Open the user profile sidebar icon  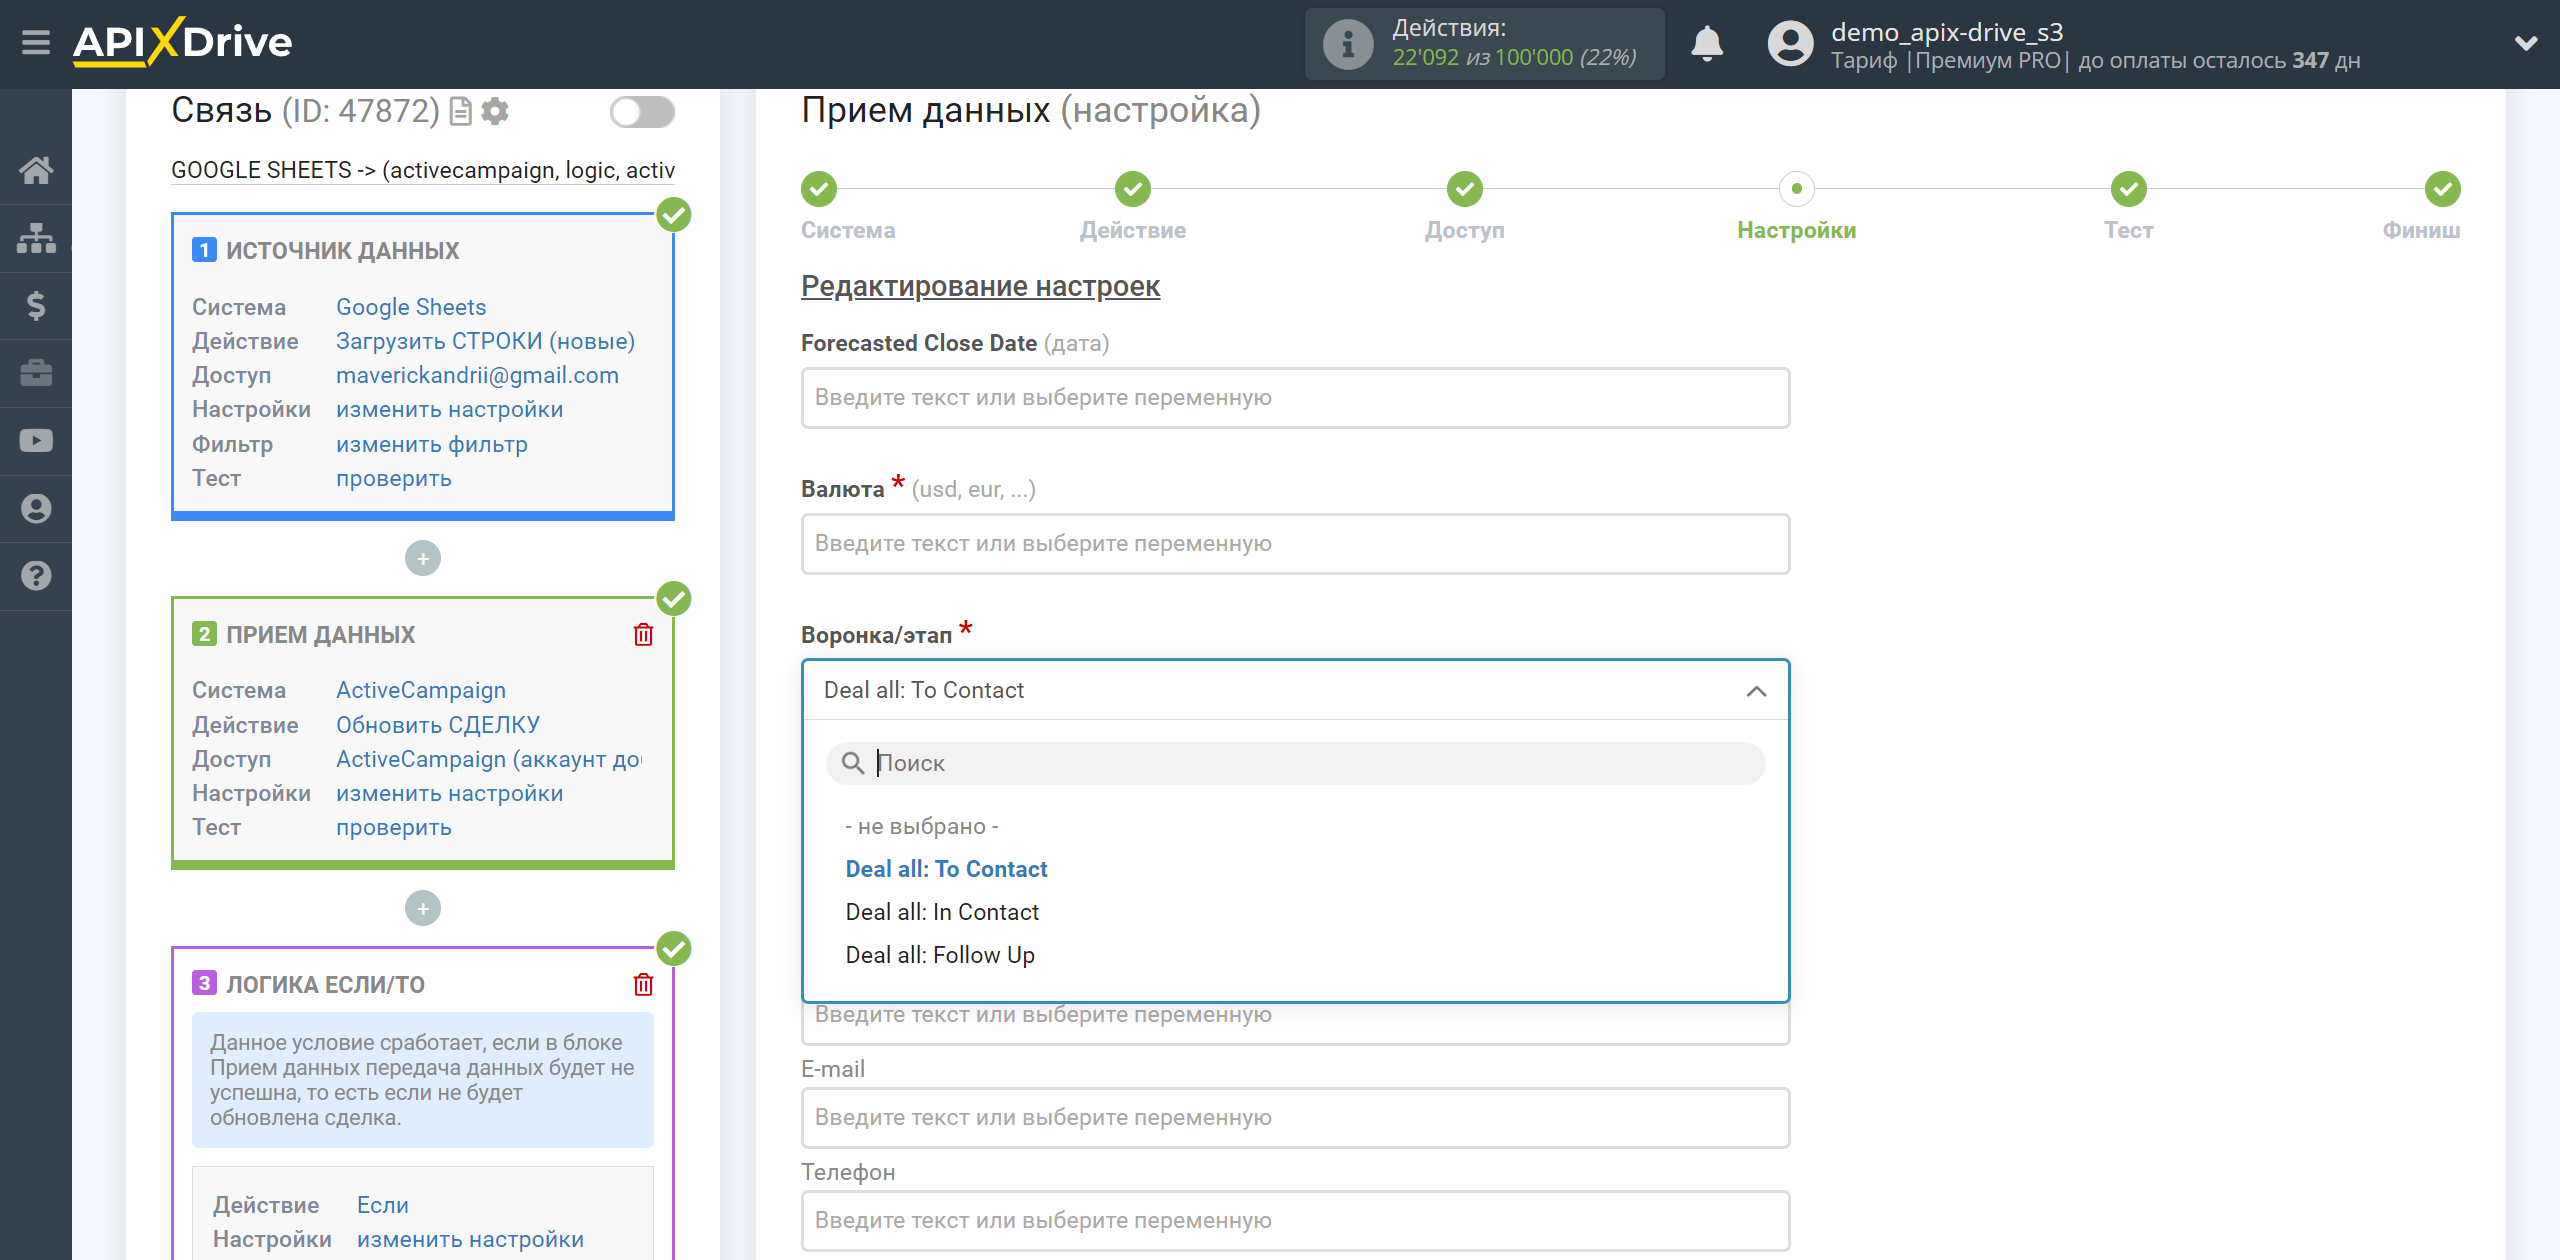pos(36,509)
